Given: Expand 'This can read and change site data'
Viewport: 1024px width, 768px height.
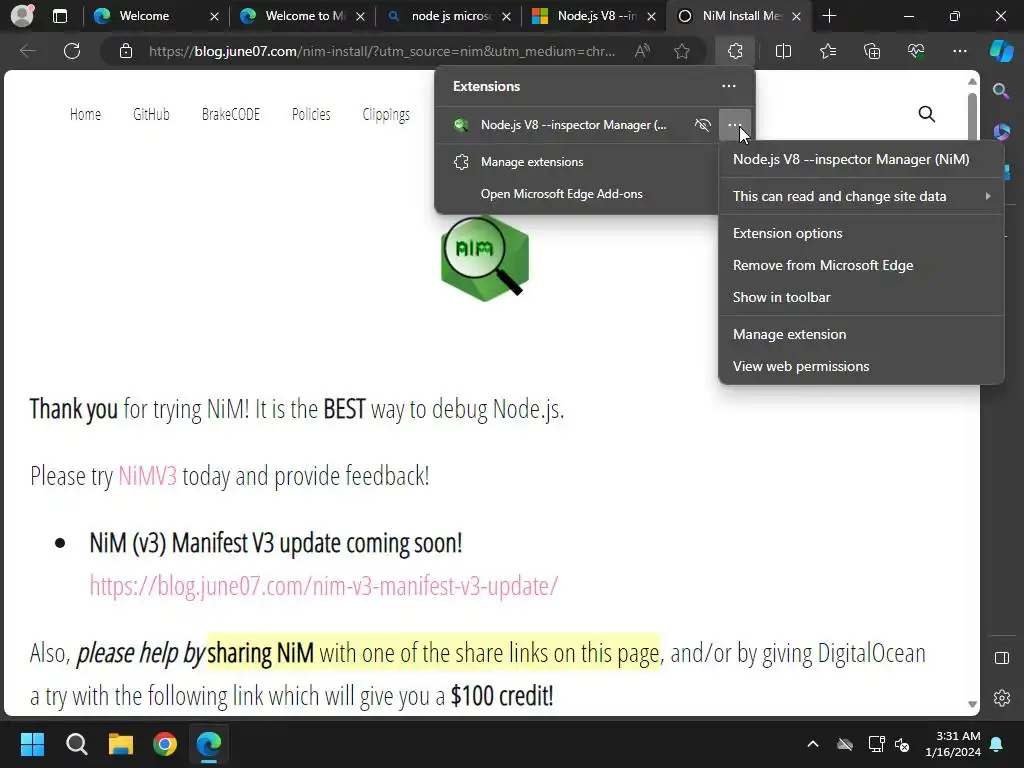Looking at the screenshot, I should (x=861, y=197).
